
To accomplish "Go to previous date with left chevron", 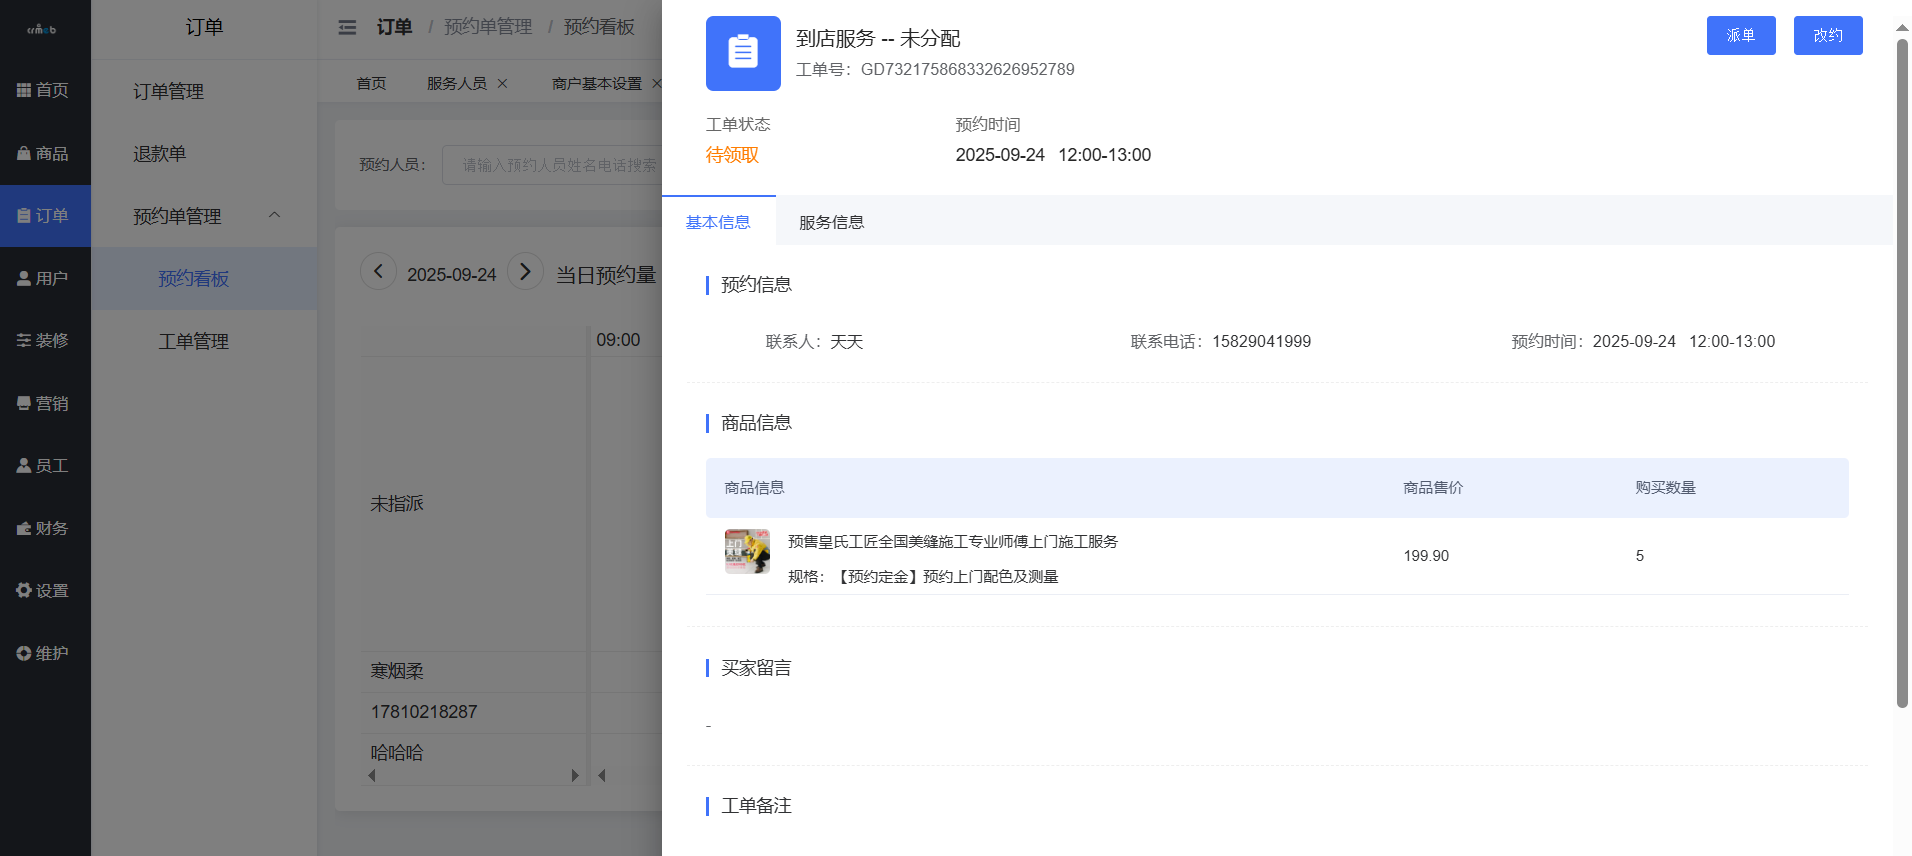I will point(378,271).
